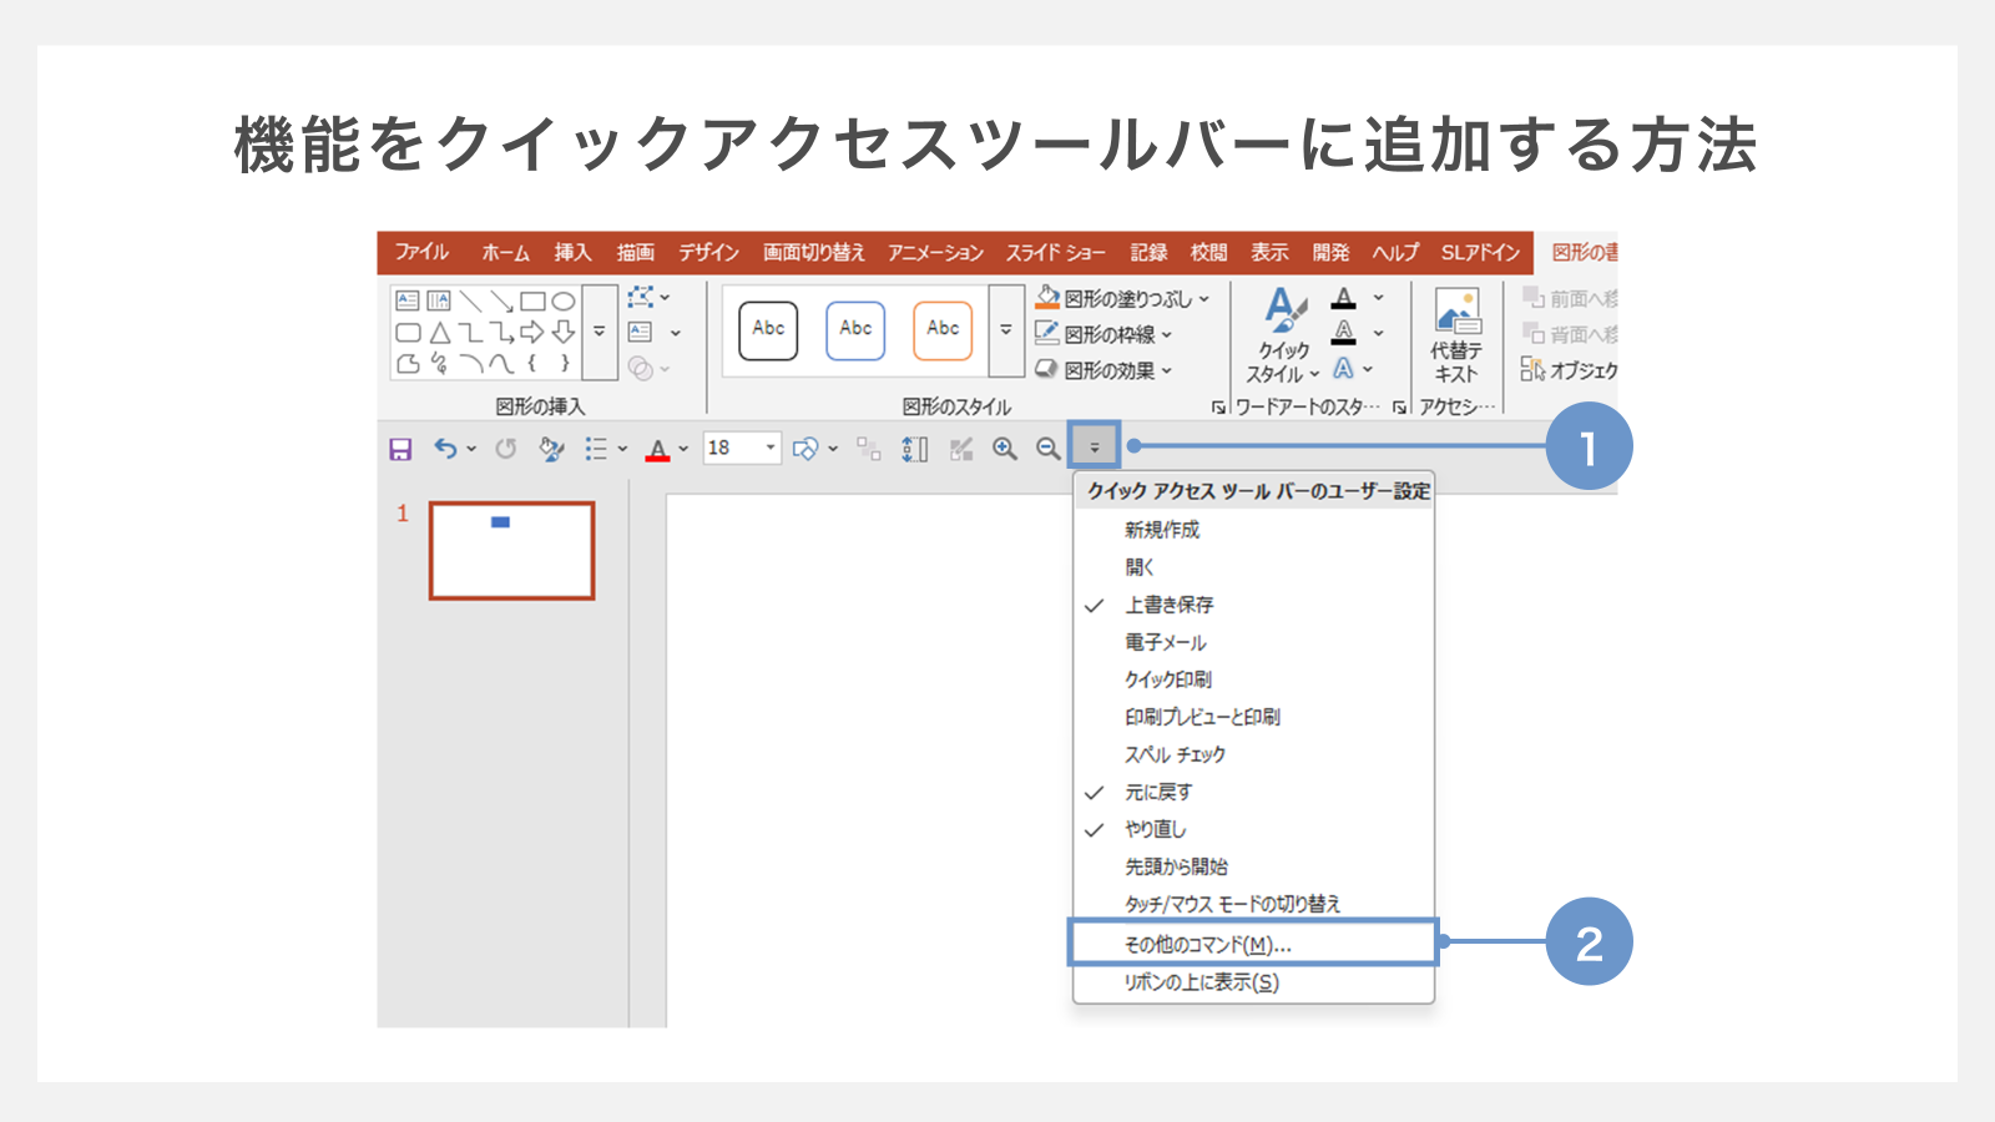Select the straight line shape
This screenshot has height=1122, width=1995.
point(470,300)
